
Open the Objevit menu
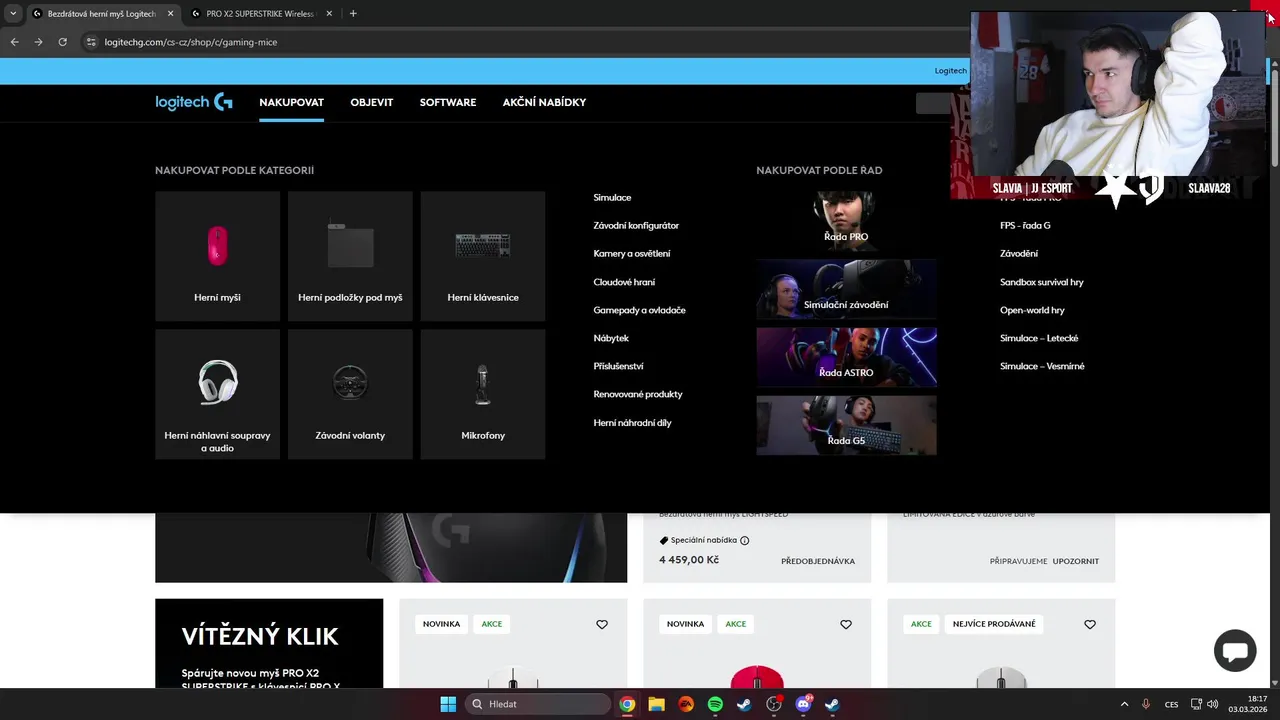pyautogui.click(x=371, y=102)
